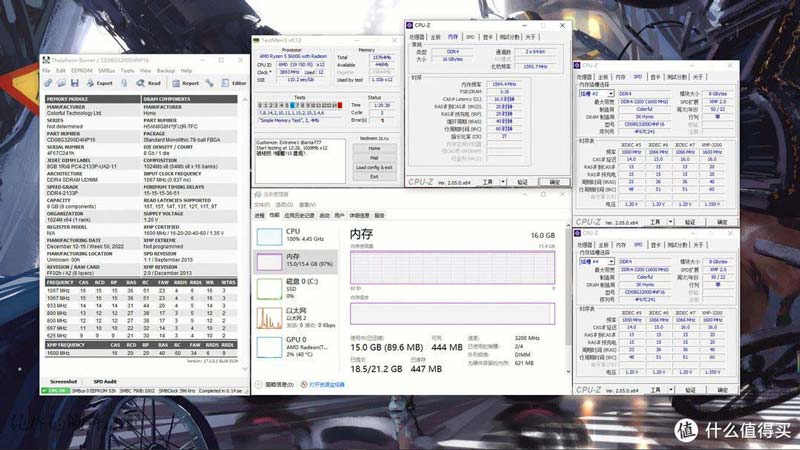The width and height of the screenshot is (800, 450).
Task: Open the Backup menu in Thaiphoon Burner
Action: pos(166,70)
